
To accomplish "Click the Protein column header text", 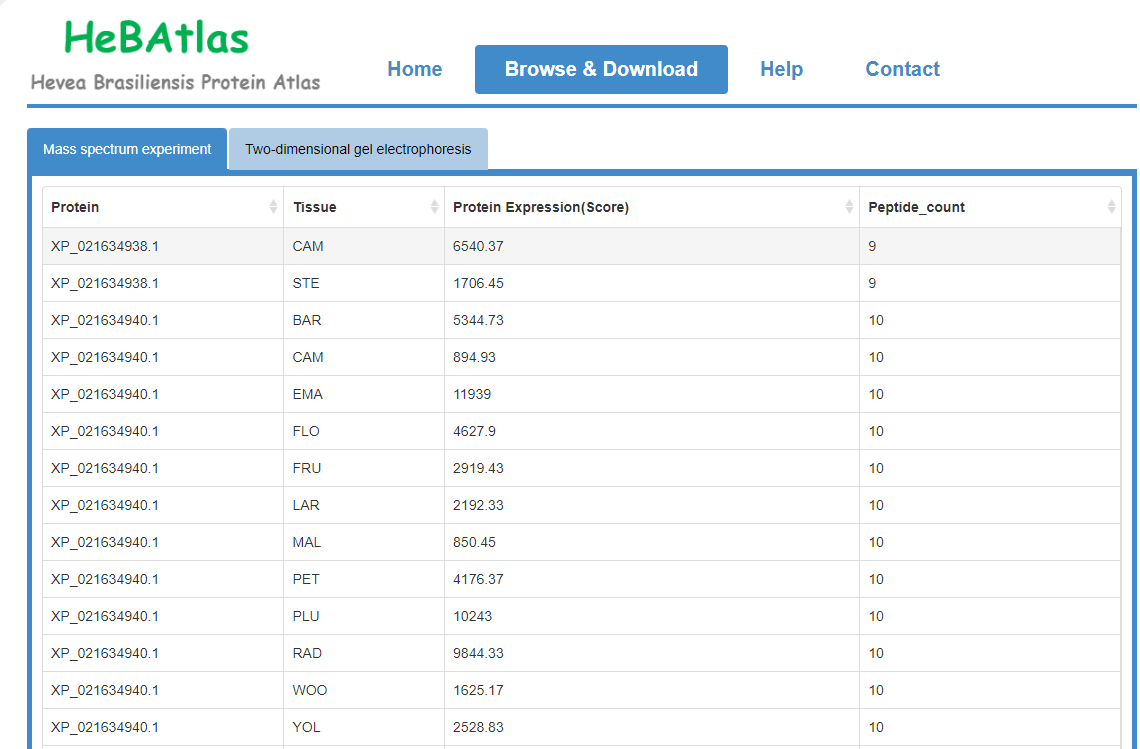I will [76, 207].
